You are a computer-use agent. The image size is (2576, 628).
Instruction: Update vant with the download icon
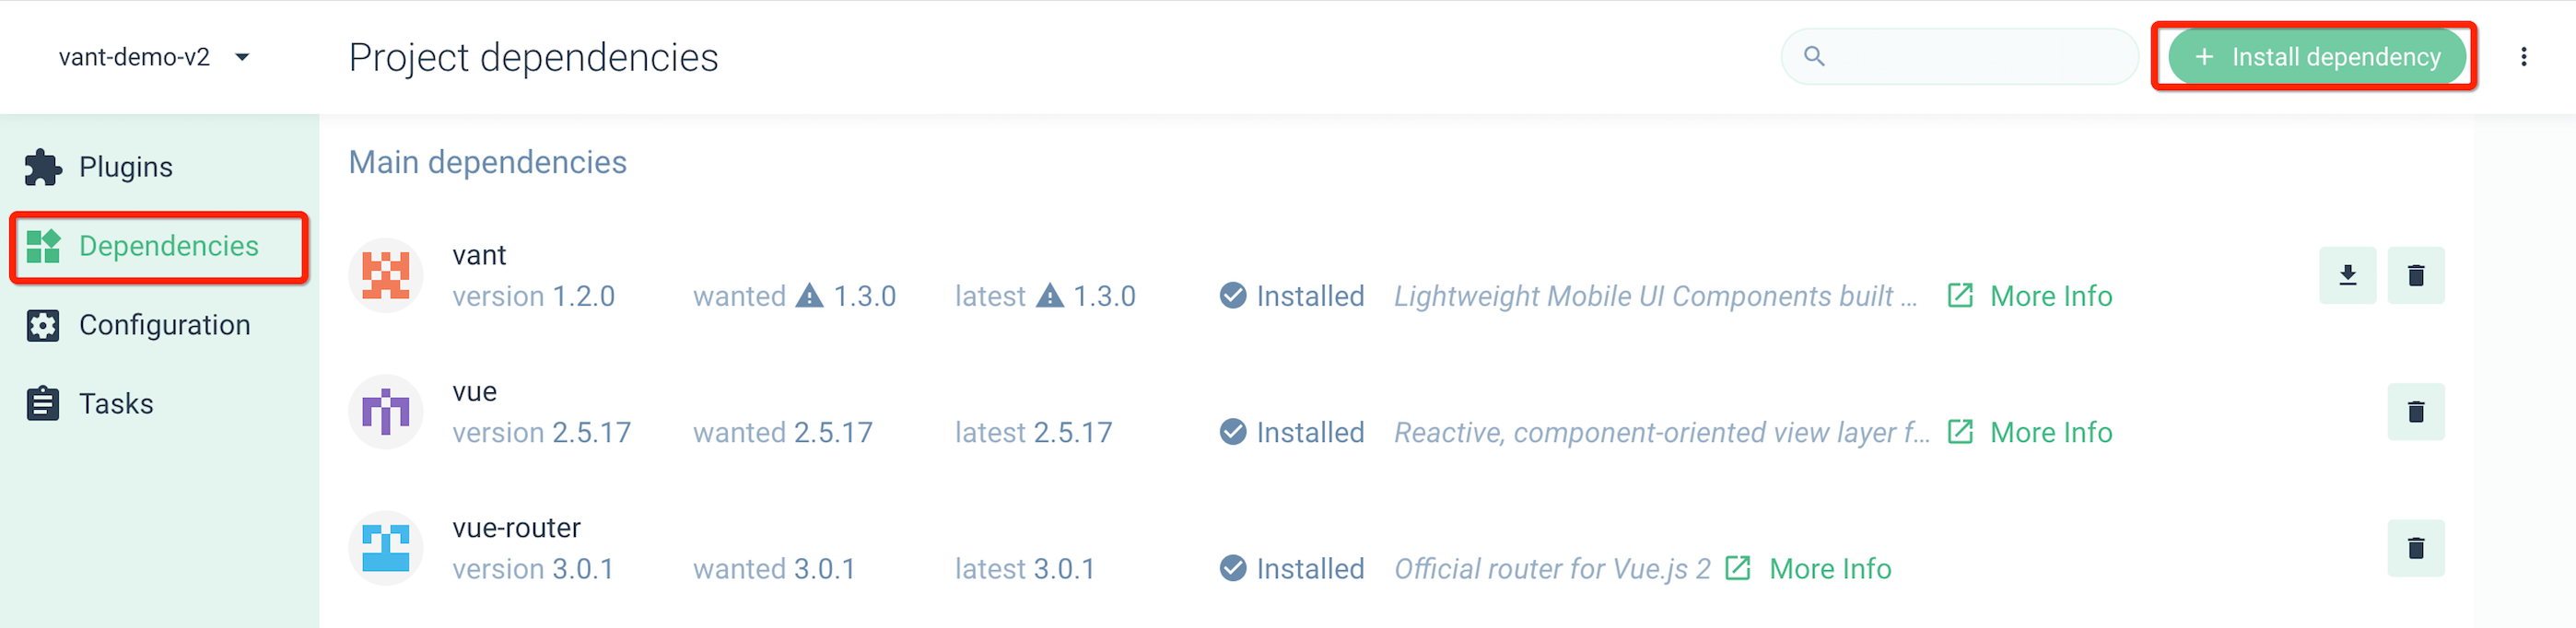2347,275
